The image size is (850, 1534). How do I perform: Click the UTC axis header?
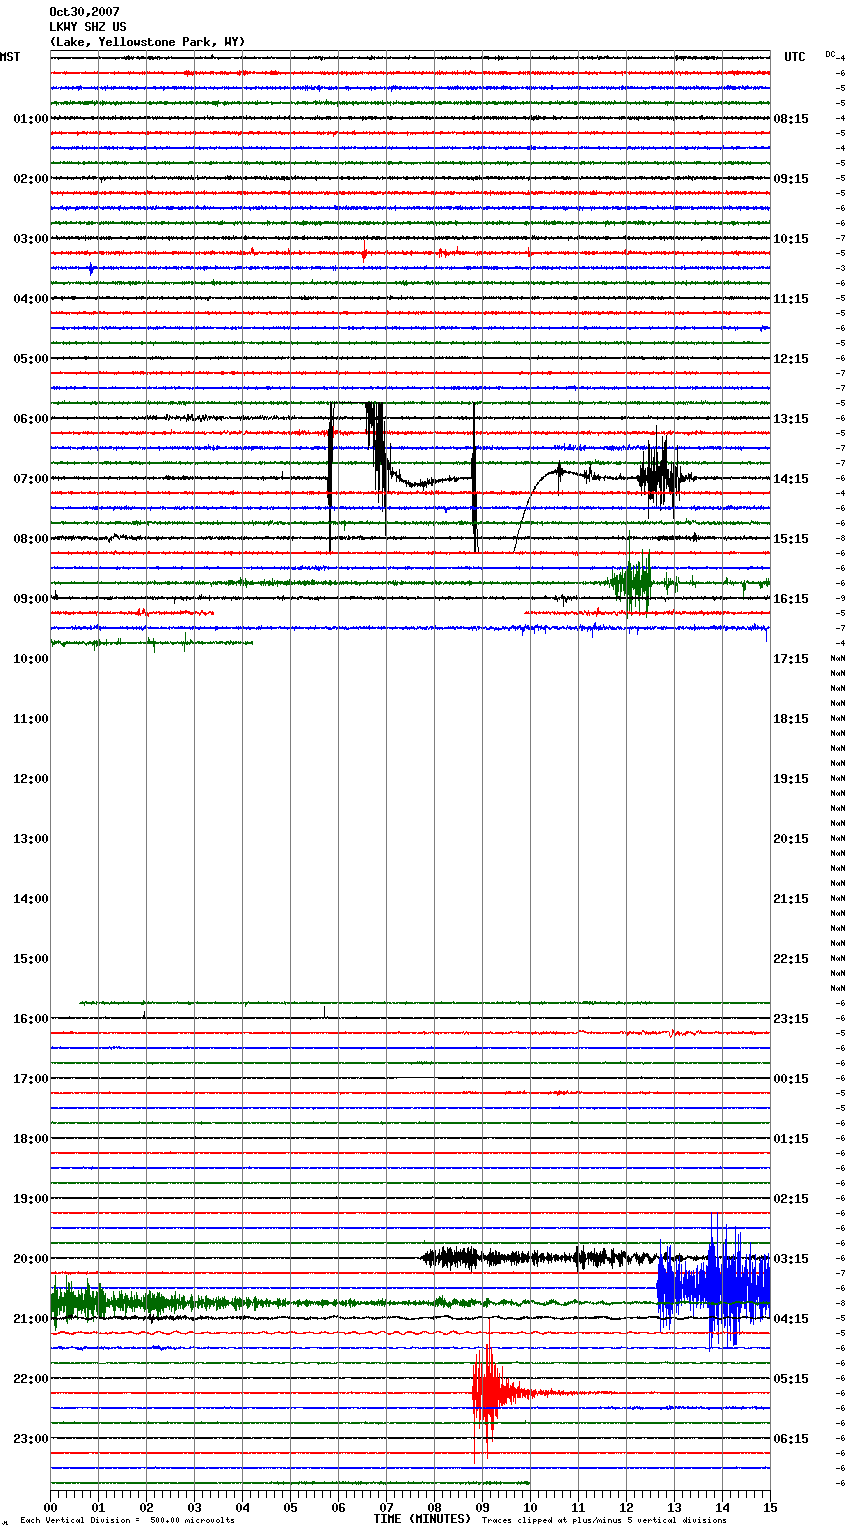pyautogui.click(x=795, y=57)
